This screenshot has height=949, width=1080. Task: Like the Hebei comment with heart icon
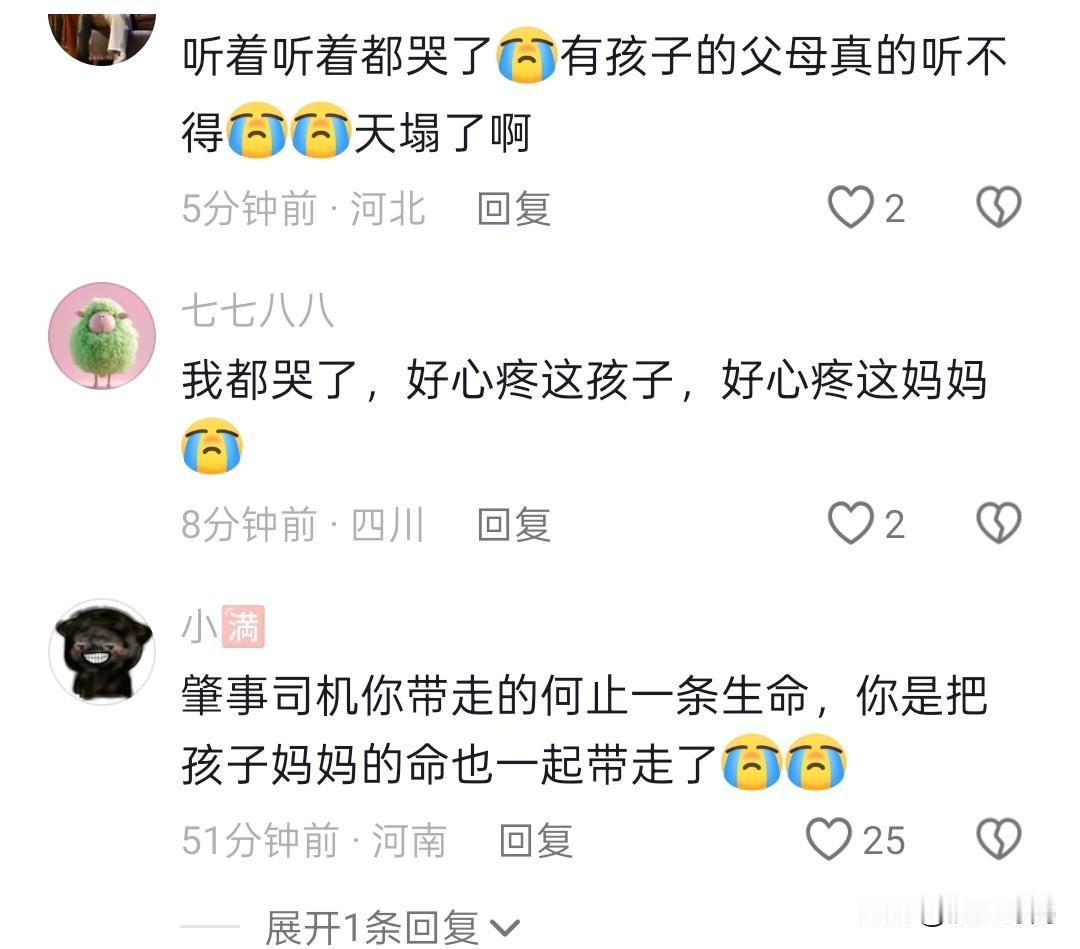tap(850, 207)
